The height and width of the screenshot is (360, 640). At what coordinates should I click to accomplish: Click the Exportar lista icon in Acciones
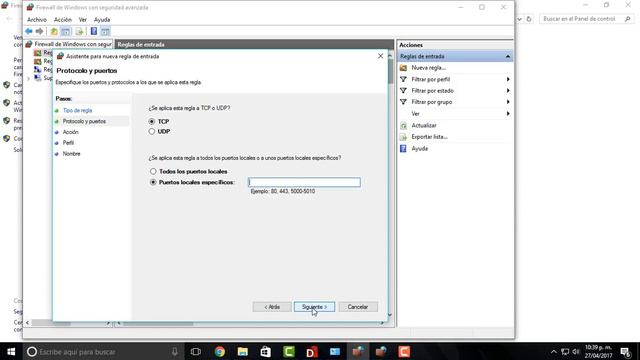403,137
